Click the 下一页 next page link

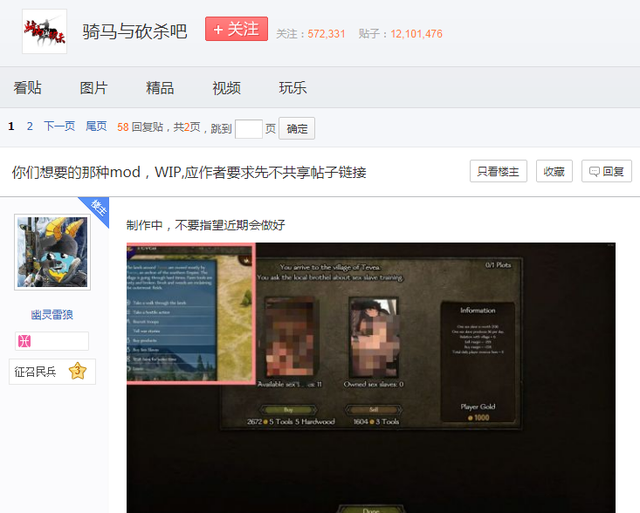pos(59,127)
